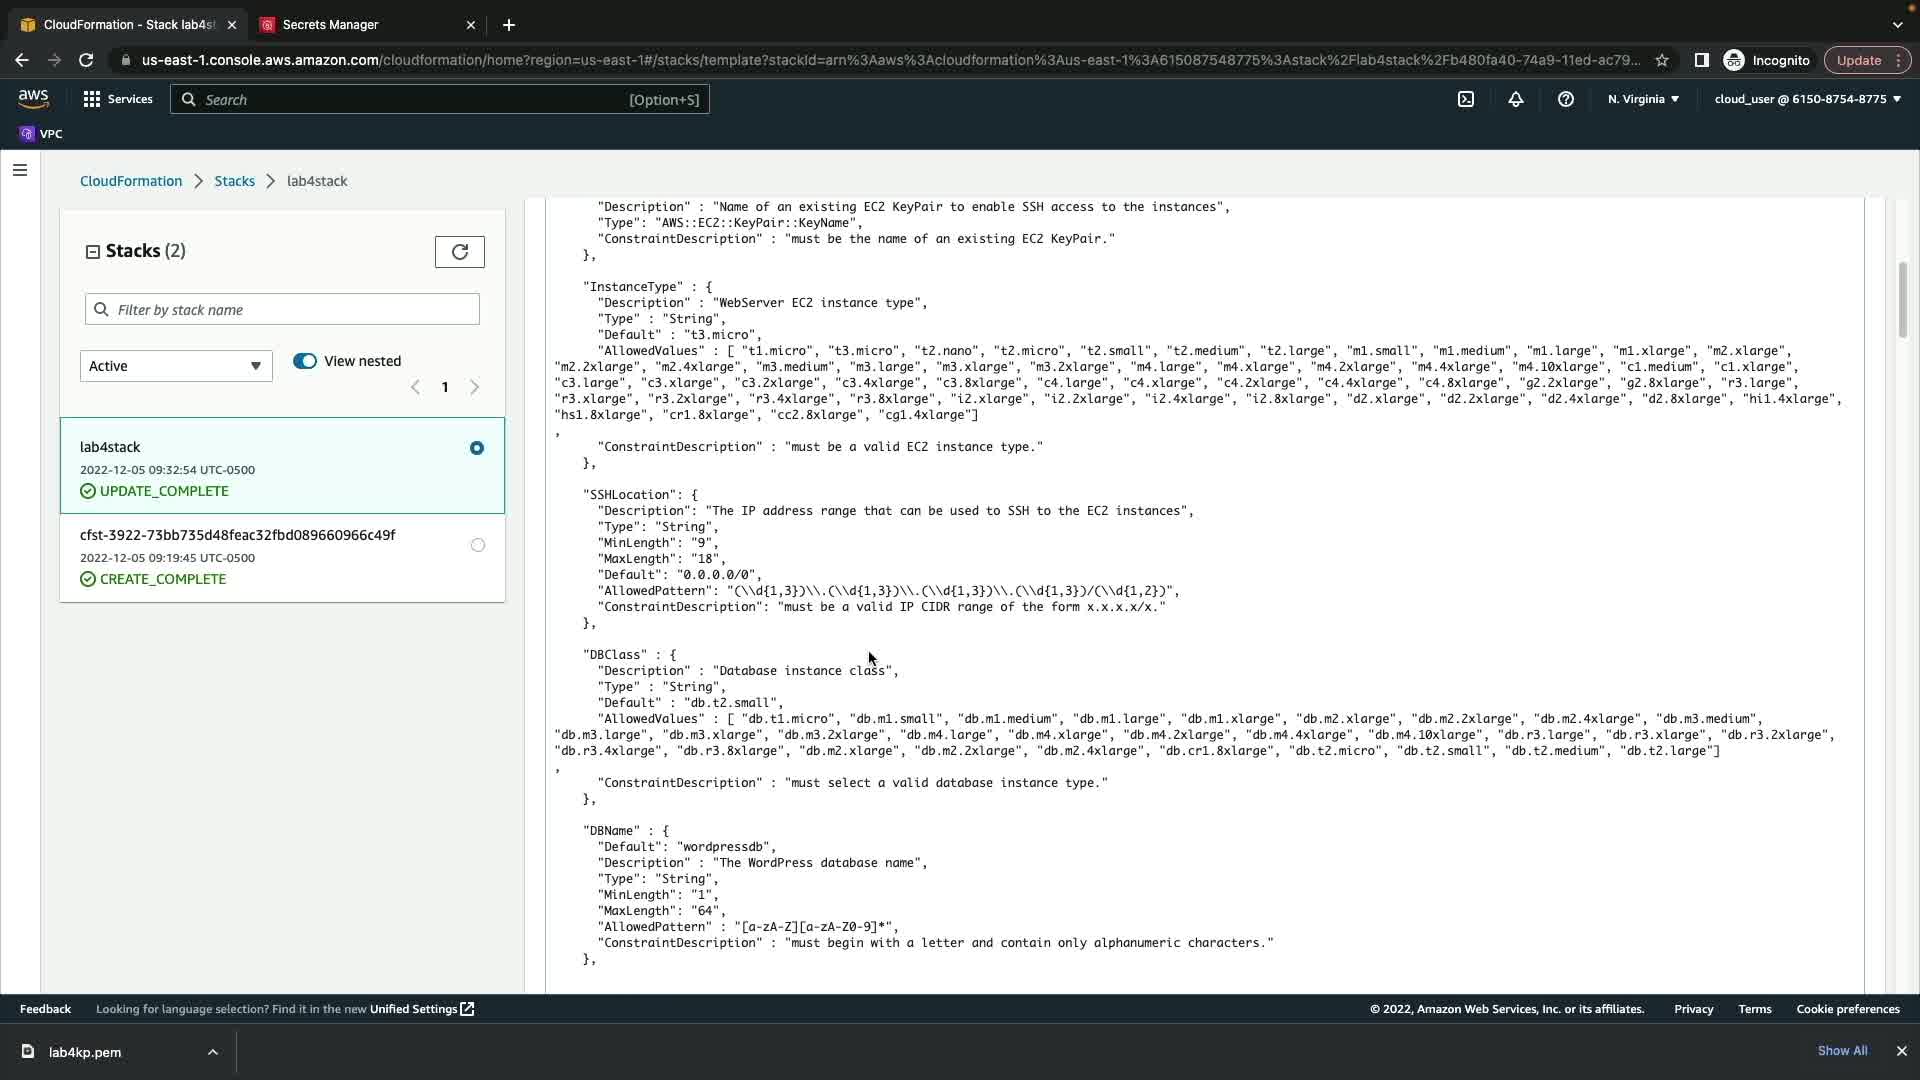Click the Filter by stack name field
This screenshot has width=1920, height=1080.
tap(283, 310)
